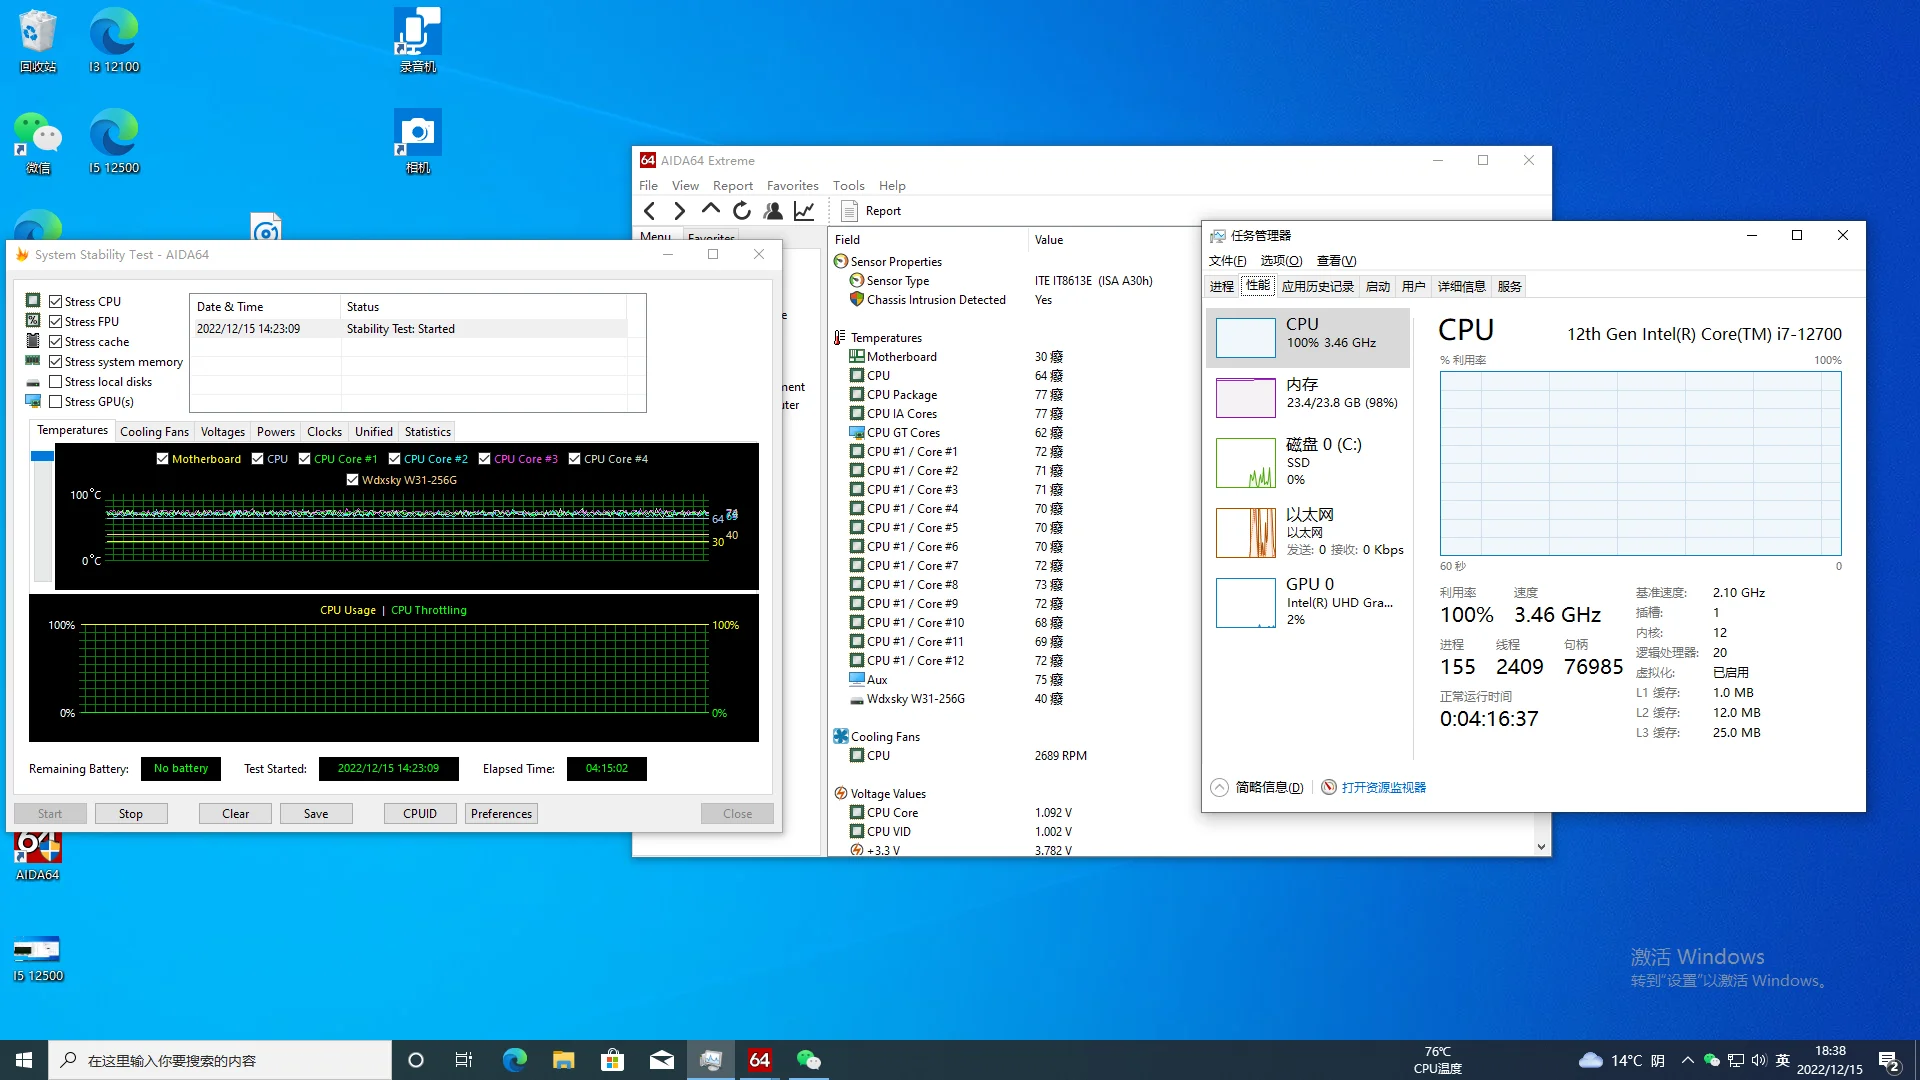Open WeChat from the taskbar
Screen dimensions: 1920x1080
[x=808, y=1059]
